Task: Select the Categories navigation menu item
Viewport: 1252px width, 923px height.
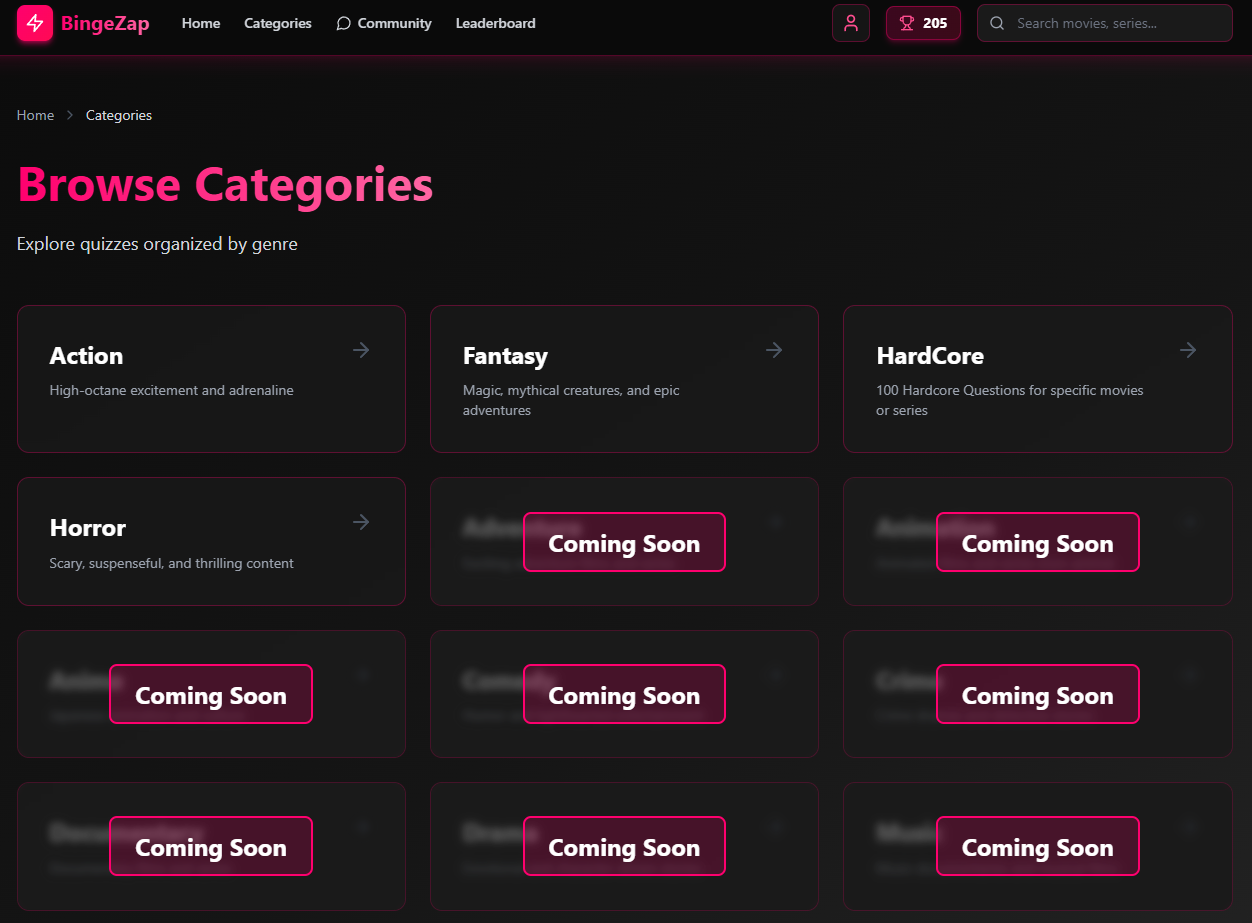Action: click(277, 23)
